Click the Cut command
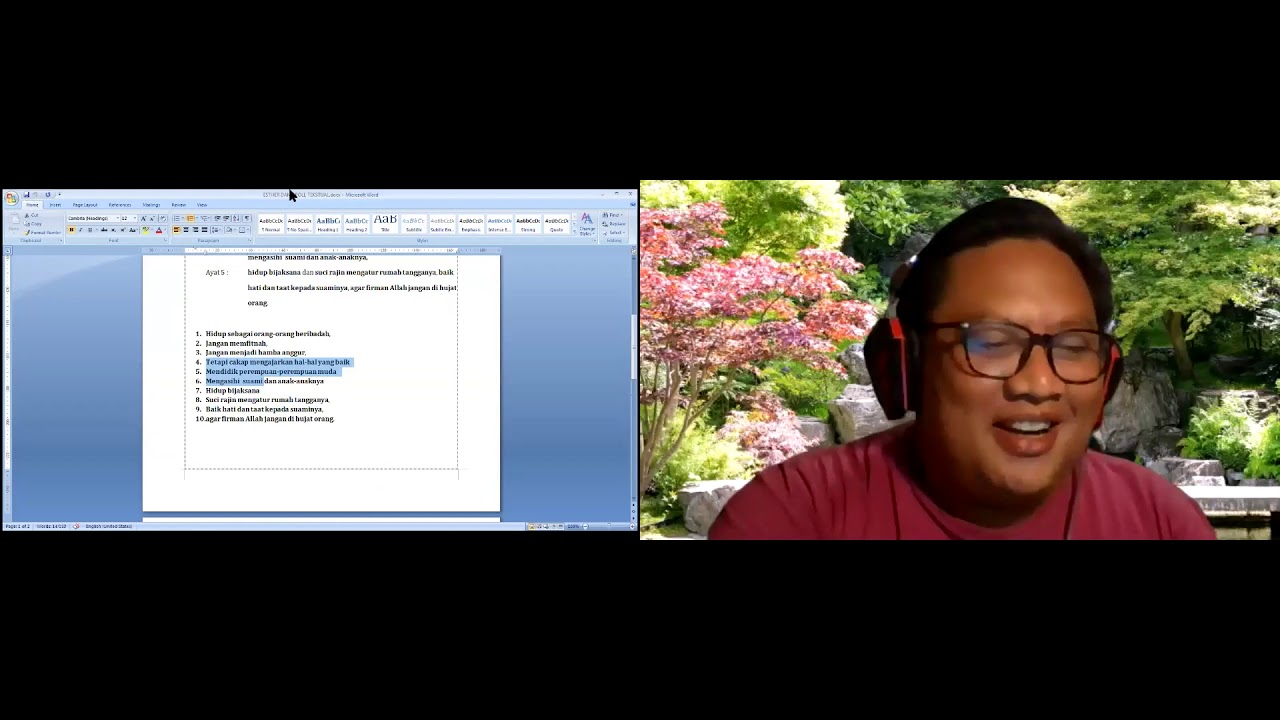 (x=32, y=215)
